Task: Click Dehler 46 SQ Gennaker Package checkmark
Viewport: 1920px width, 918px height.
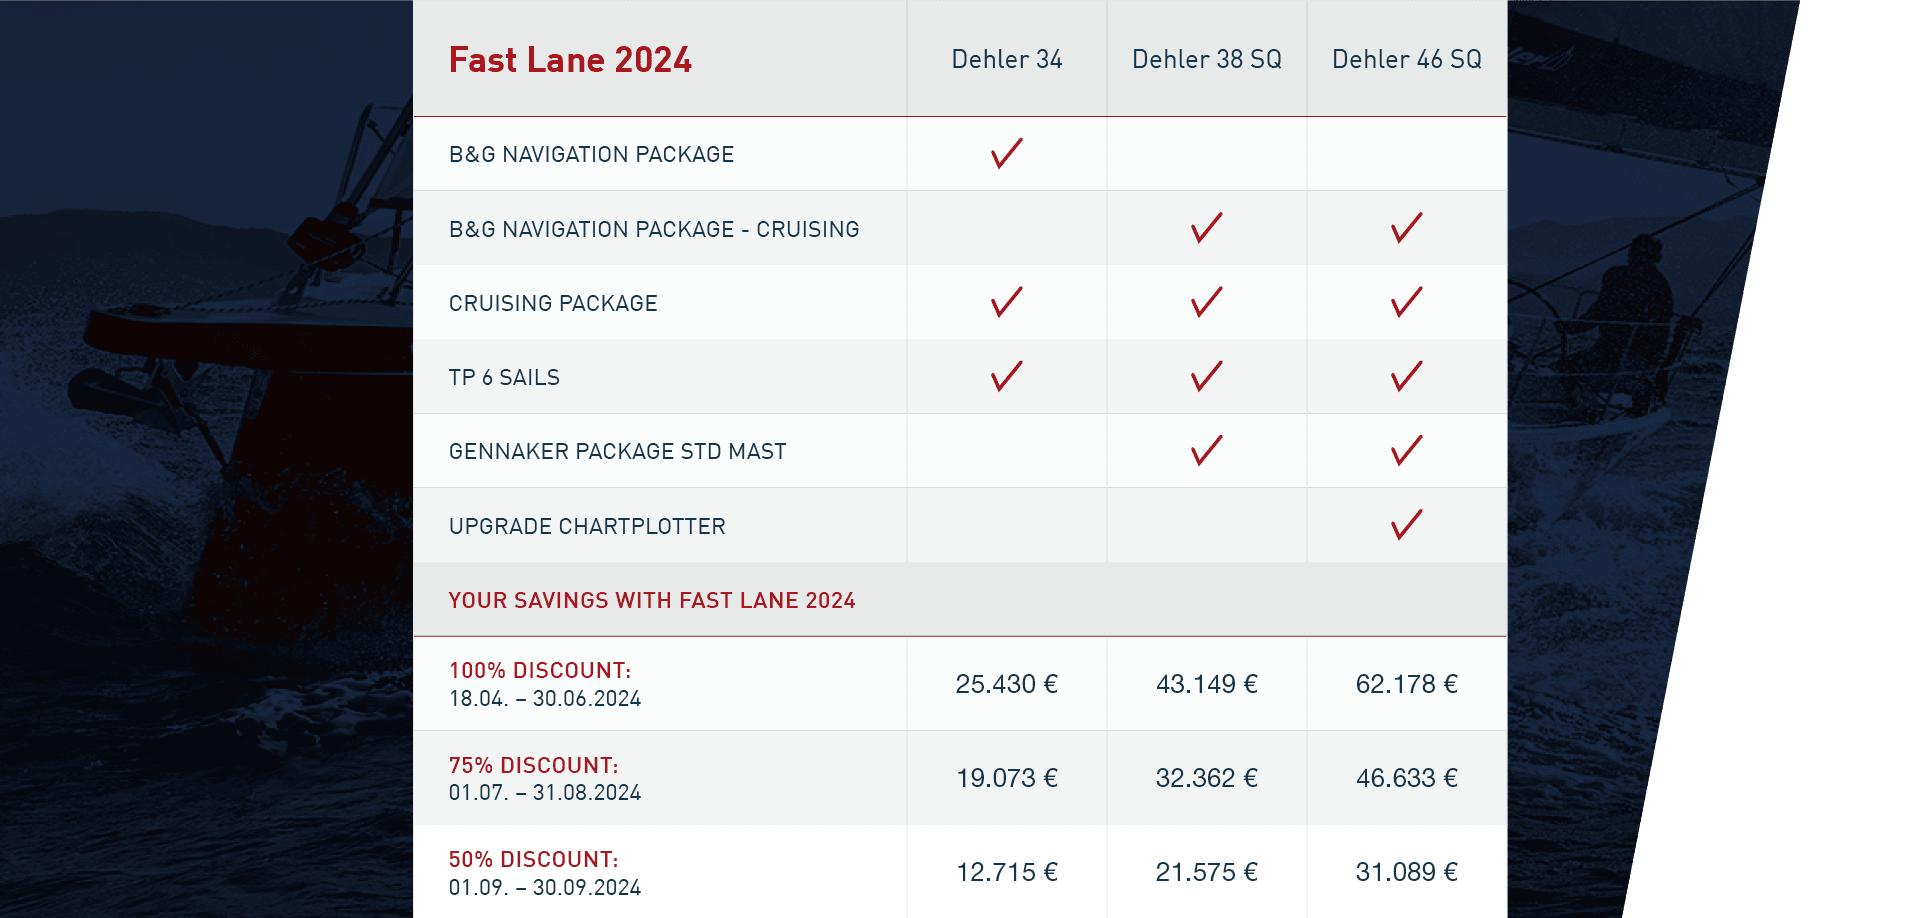Action: (x=1406, y=451)
